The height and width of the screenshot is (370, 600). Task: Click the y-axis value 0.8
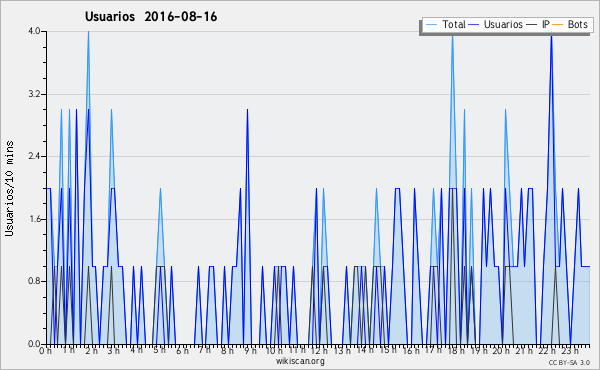pos(34,282)
